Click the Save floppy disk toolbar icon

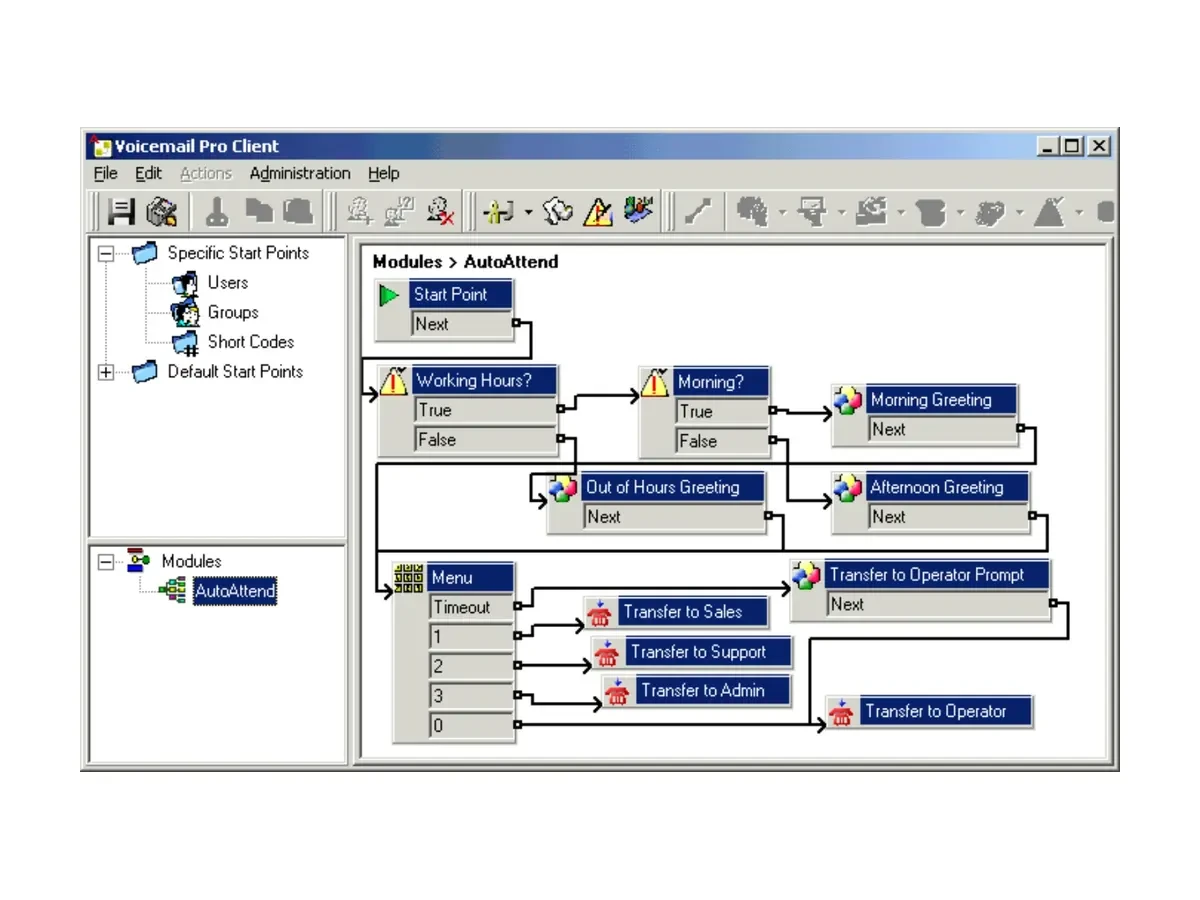(x=121, y=211)
